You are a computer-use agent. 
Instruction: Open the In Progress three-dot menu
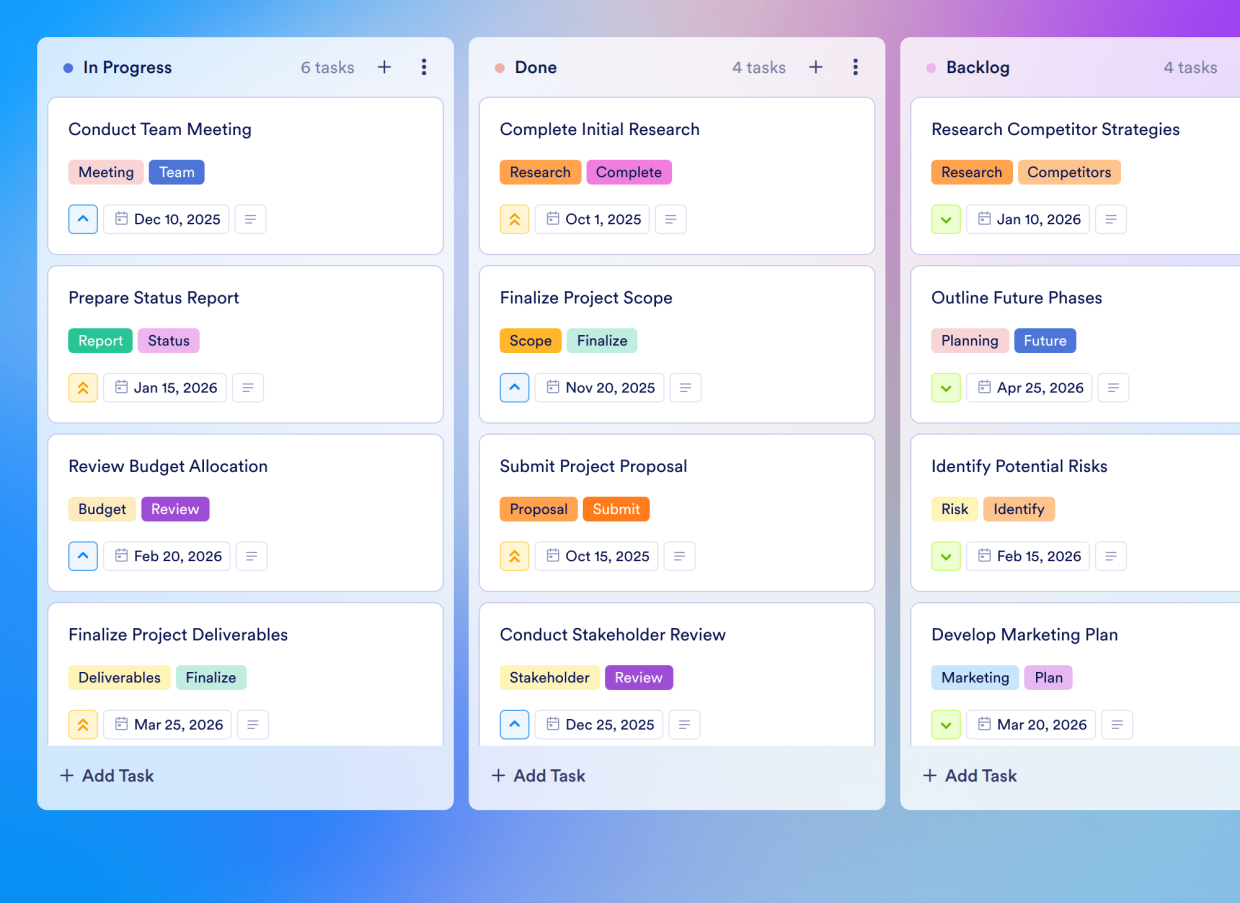click(424, 67)
